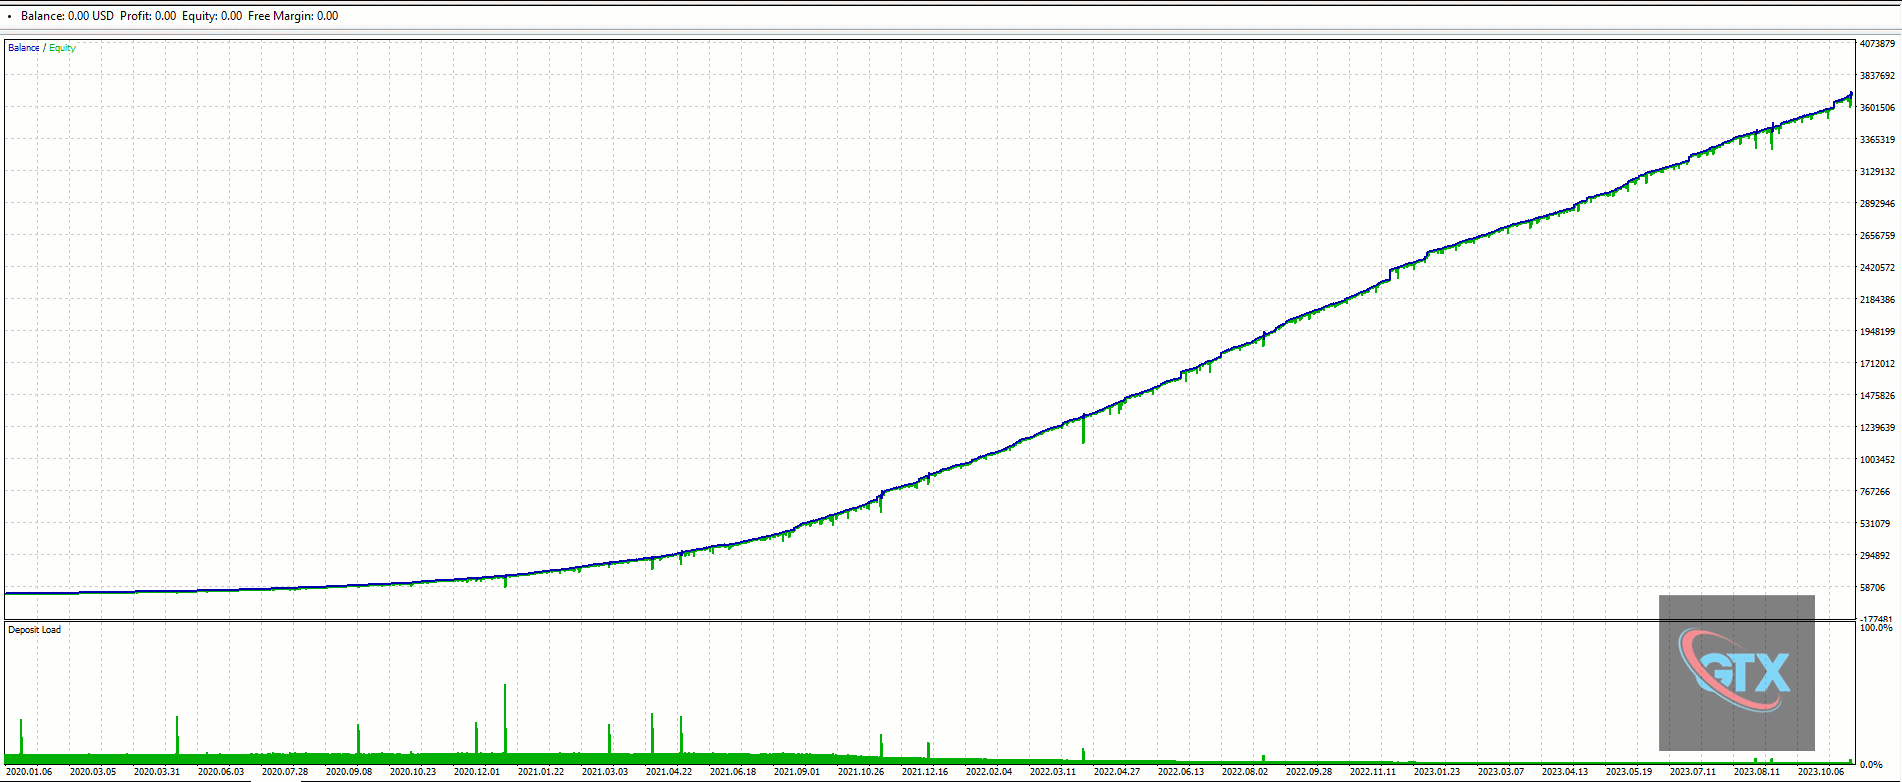Click the Balance: 0.00 USD header text
The width and height of the screenshot is (1902, 782).
[x=67, y=16]
